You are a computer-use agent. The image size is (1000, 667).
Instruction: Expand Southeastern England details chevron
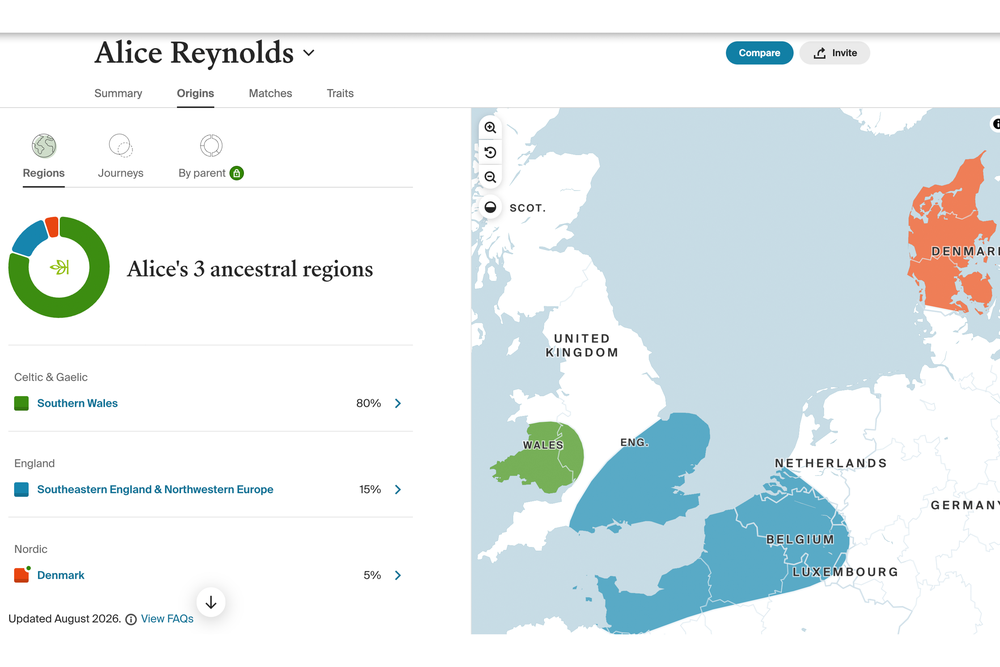click(x=398, y=489)
